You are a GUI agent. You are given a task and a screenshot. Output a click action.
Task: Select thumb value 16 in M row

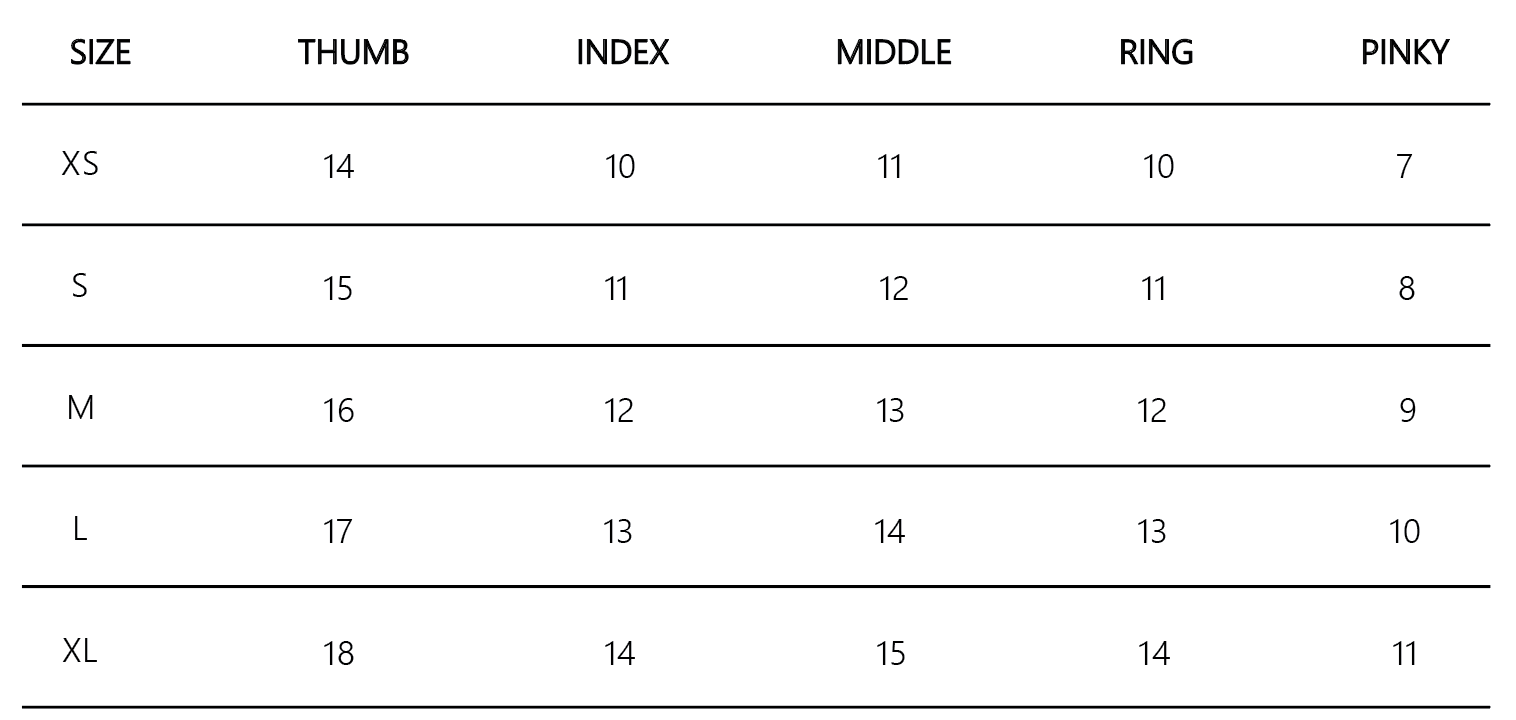(339, 411)
